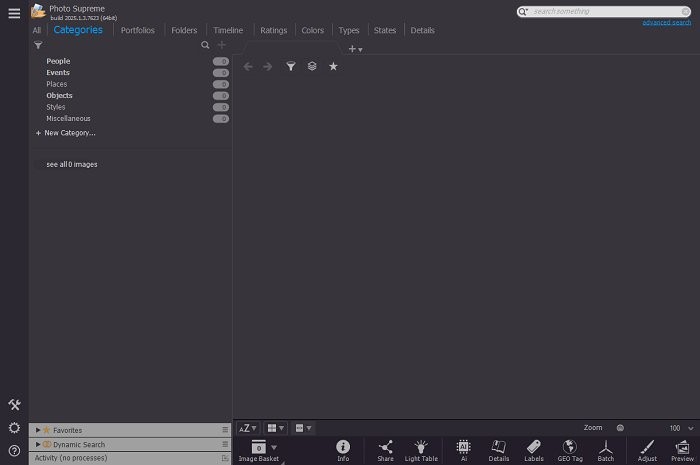700x465 pixels.
Task: Open the Info panel
Action: coord(343,451)
